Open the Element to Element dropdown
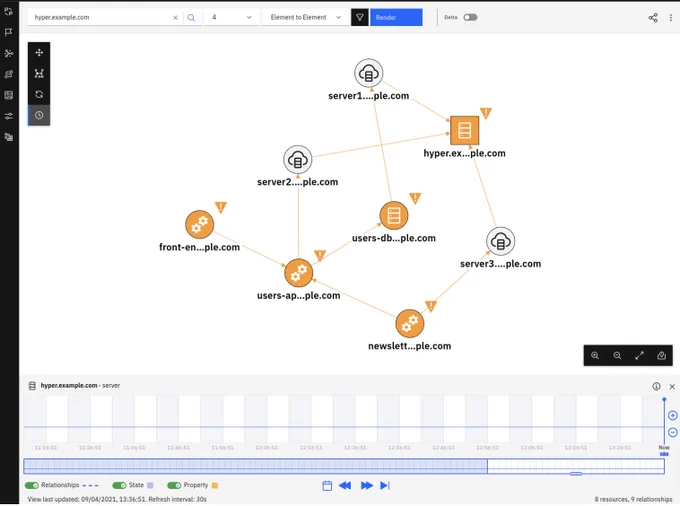Viewport: 680px width, 506px height. (305, 17)
